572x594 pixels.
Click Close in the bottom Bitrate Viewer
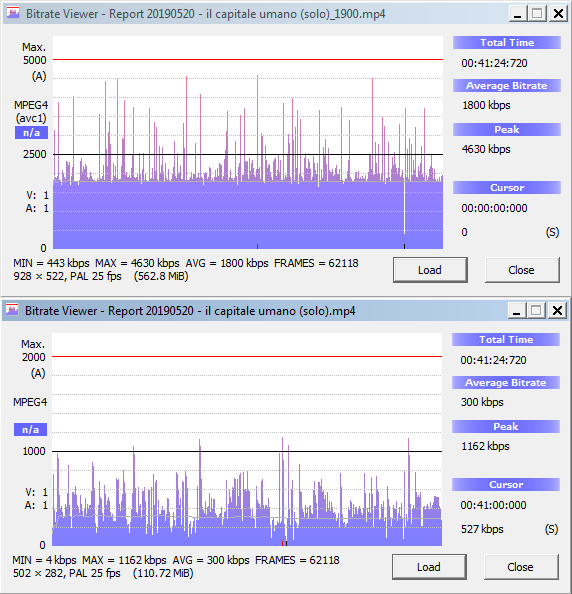[x=520, y=567]
